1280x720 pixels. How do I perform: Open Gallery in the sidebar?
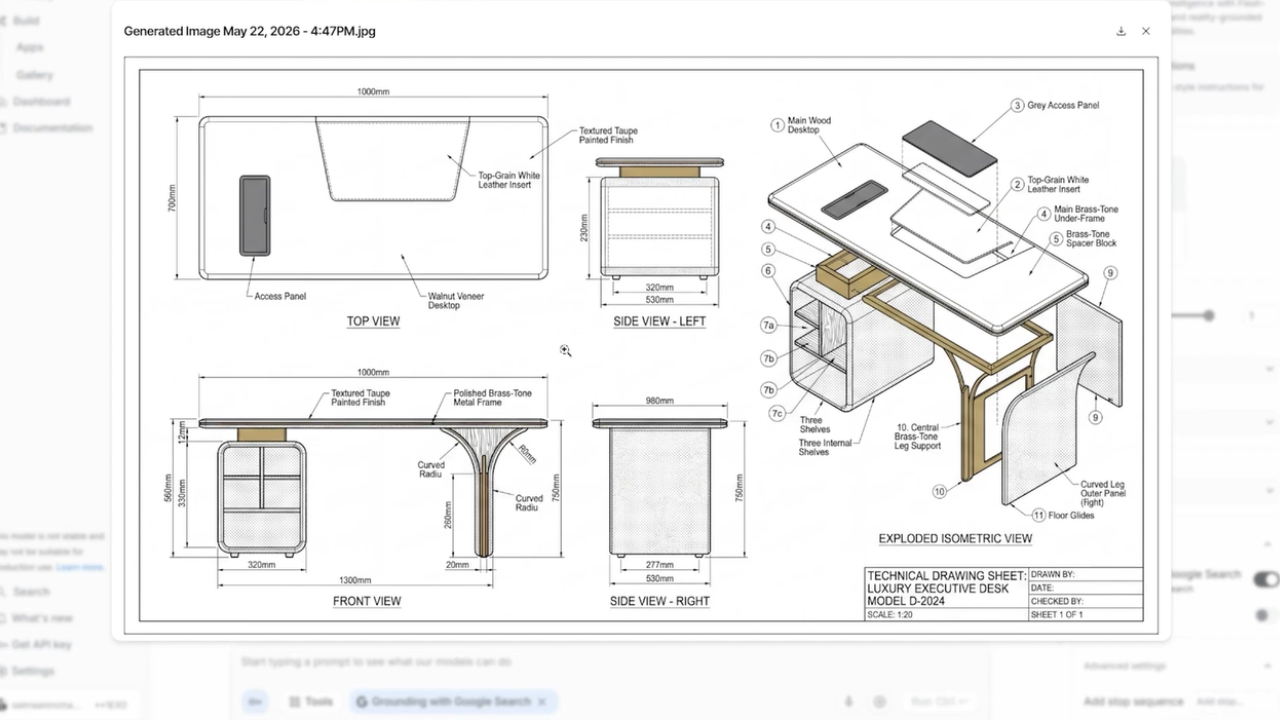tap(35, 75)
